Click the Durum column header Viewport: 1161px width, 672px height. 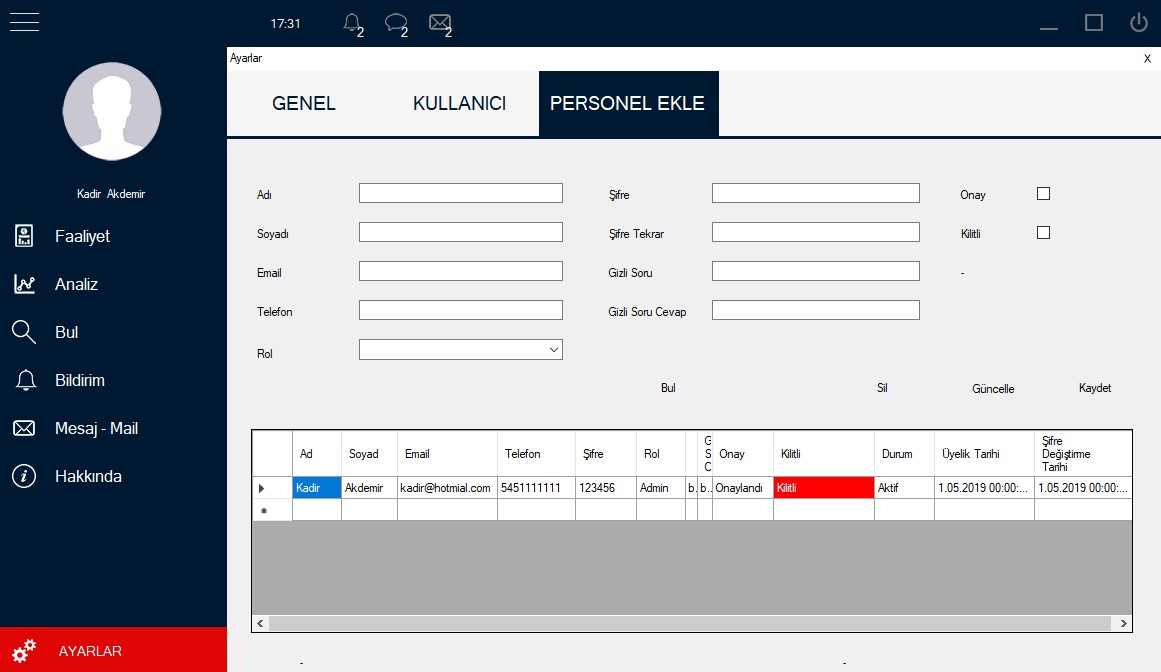[905, 454]
